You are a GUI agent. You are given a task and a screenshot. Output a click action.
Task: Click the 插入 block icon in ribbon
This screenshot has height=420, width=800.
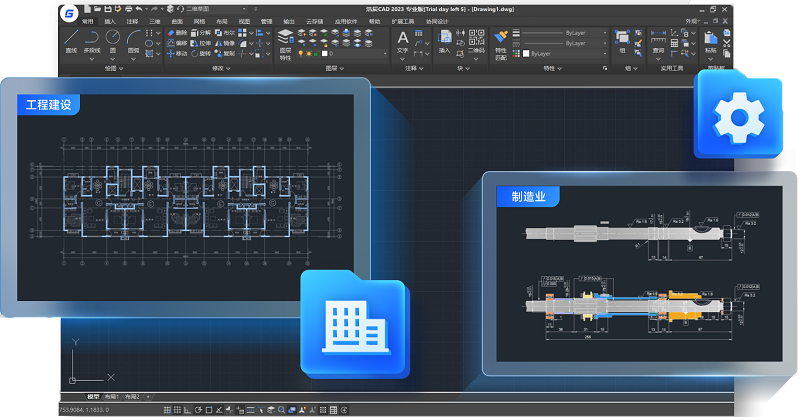coord(444,38)
